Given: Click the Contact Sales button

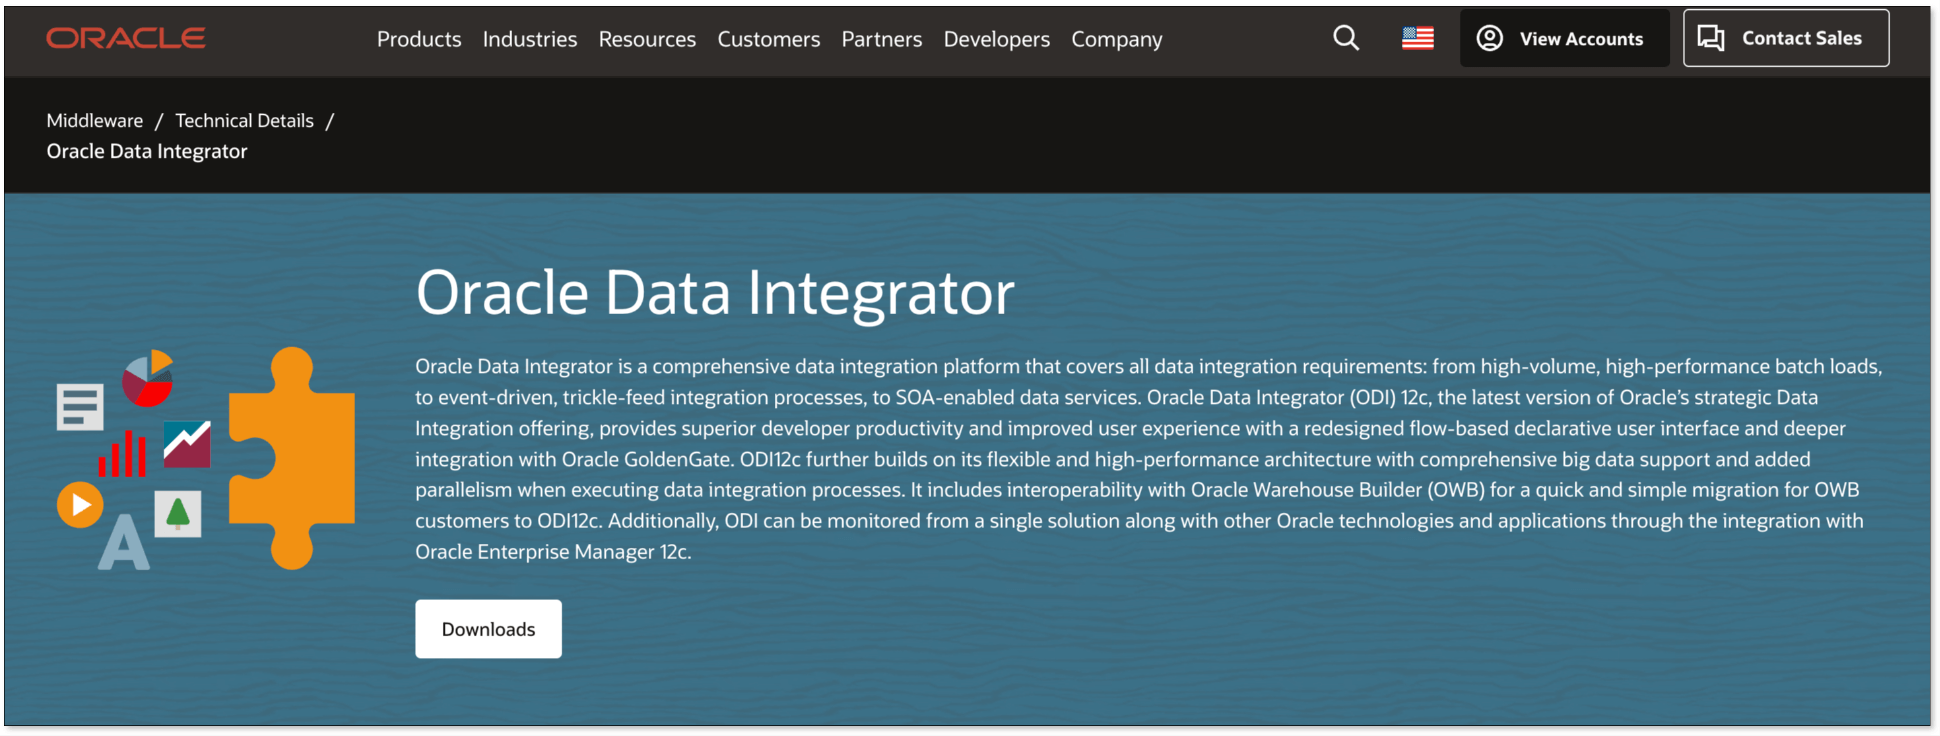Looking at the screenshot, I should tap(1786, 38).
